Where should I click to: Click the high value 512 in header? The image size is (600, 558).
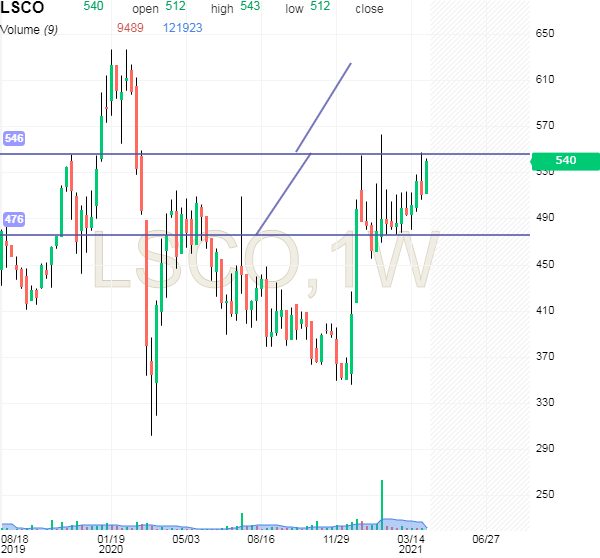pyautogui.click(x=176, y=6)
